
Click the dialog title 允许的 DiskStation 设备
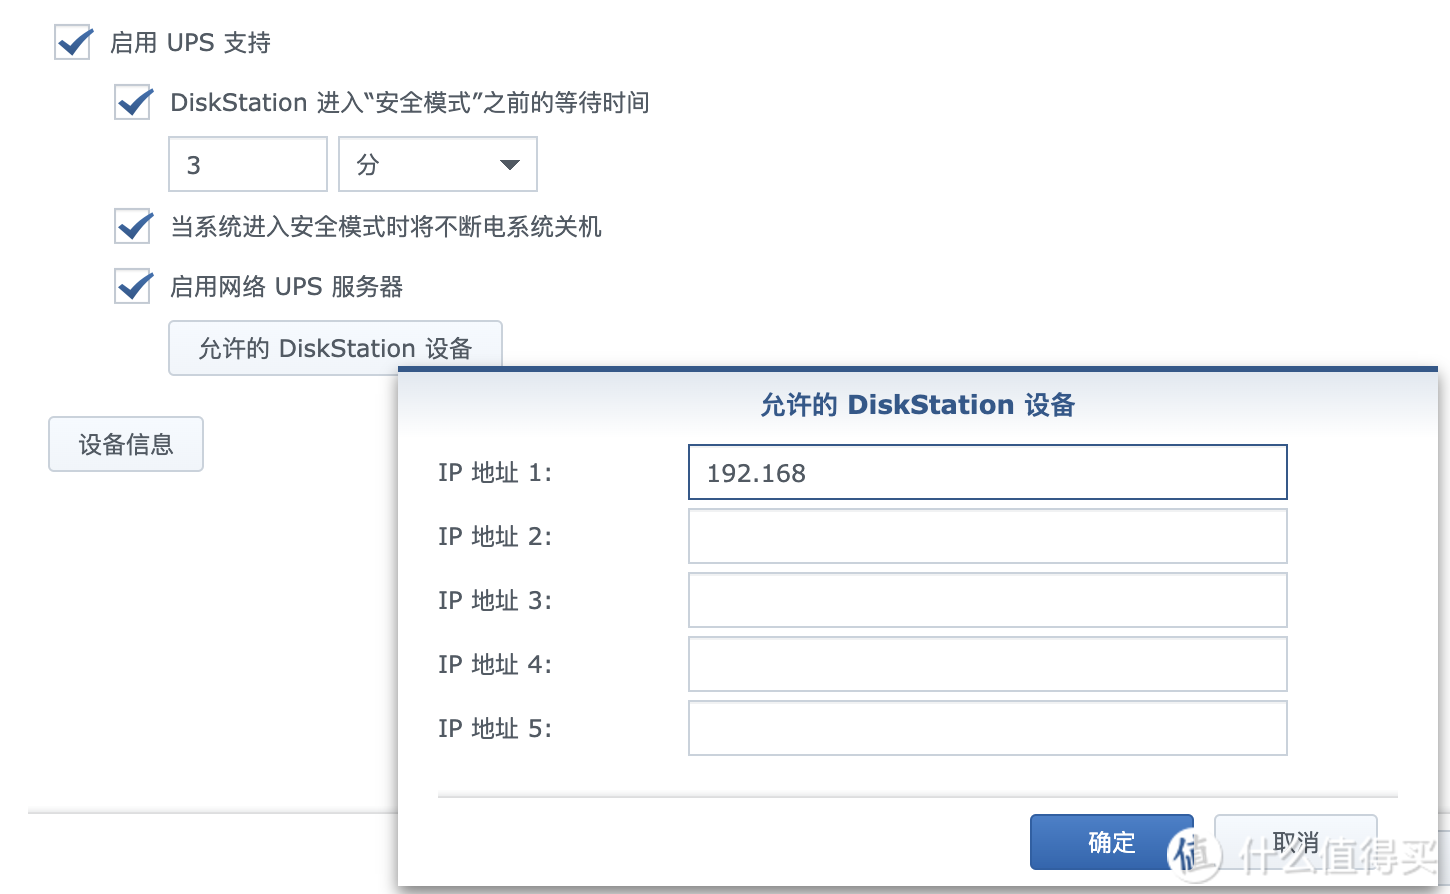(x=917, y=405)
